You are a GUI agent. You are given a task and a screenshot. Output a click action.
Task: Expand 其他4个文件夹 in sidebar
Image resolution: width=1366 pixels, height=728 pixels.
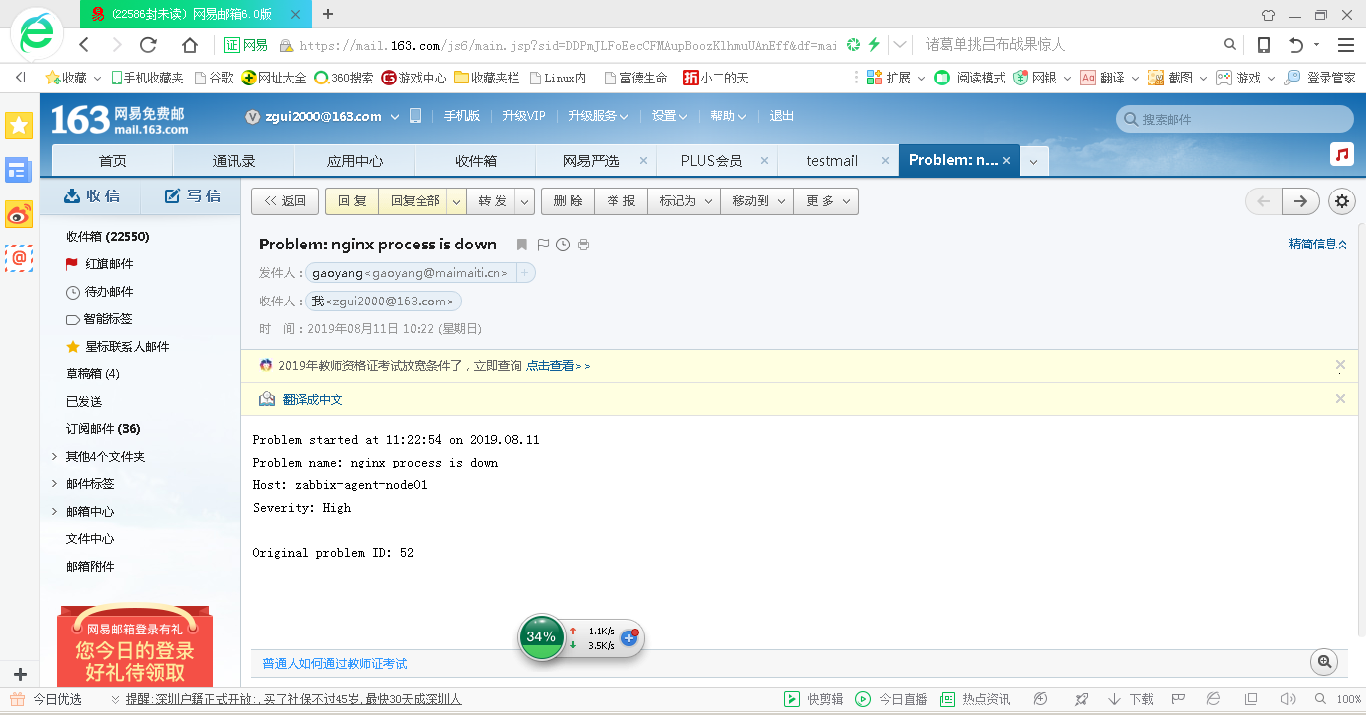(x=54, y=457)
